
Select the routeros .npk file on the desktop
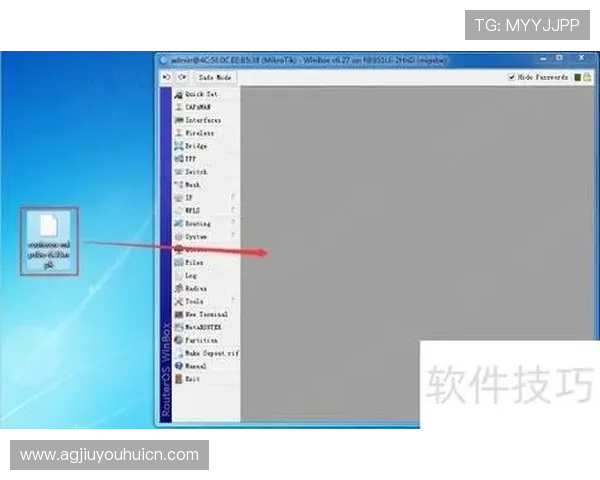[x=49, y=241]
